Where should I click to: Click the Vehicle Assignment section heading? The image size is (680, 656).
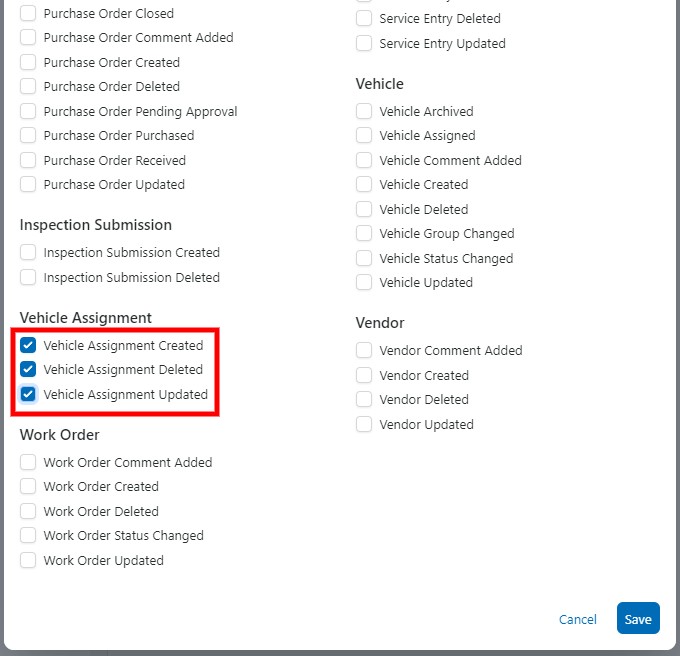click(x=86, y=318)
